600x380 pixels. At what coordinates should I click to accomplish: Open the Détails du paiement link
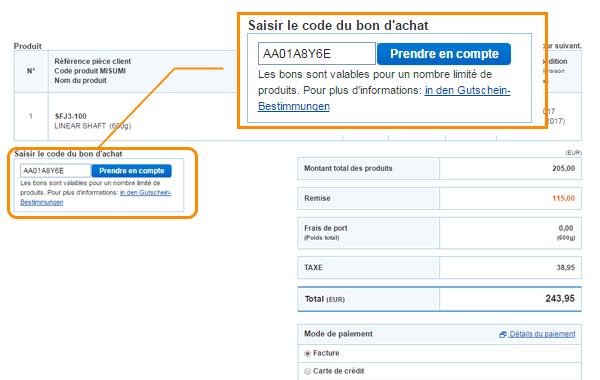(542, 334)
